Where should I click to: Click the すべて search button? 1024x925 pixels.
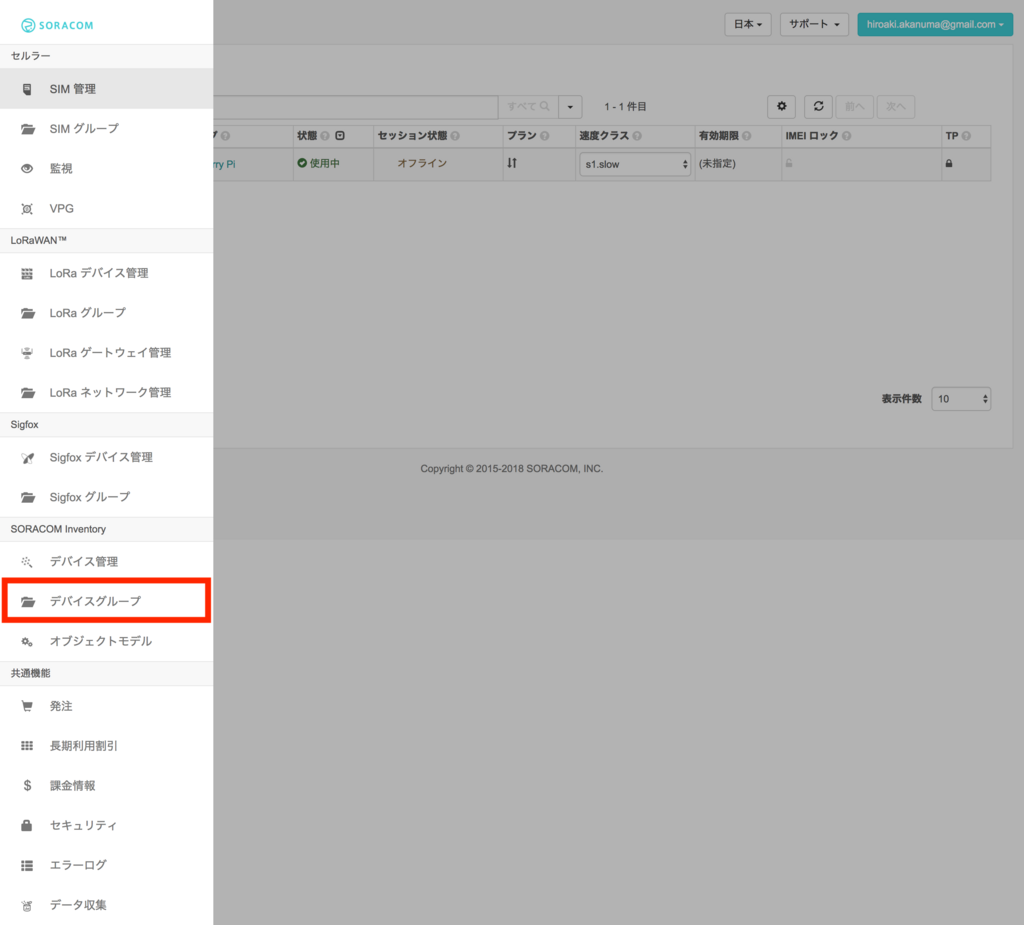point(528,106)
